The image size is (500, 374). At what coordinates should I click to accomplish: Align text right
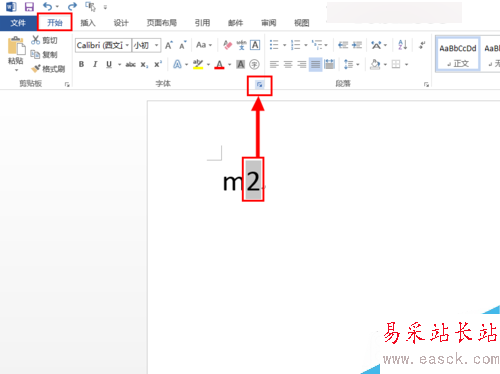point(302,64)
